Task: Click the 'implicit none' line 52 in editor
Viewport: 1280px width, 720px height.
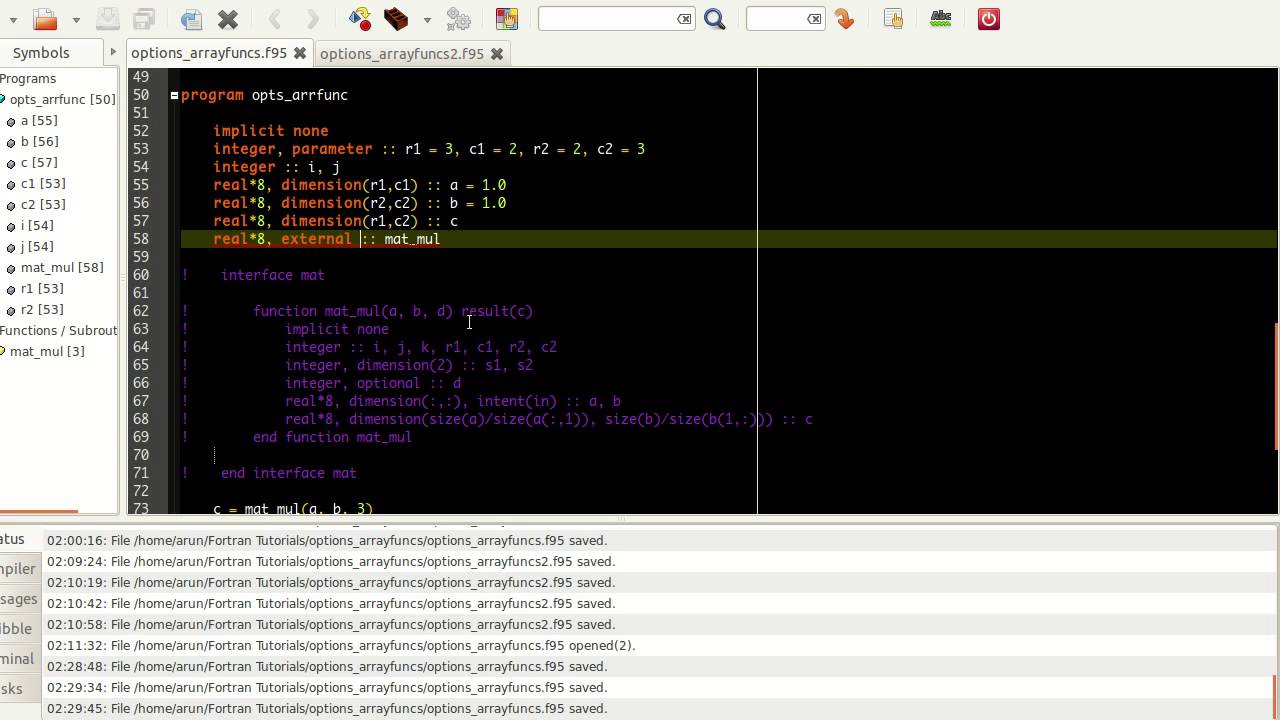Action: click(270, 131)
